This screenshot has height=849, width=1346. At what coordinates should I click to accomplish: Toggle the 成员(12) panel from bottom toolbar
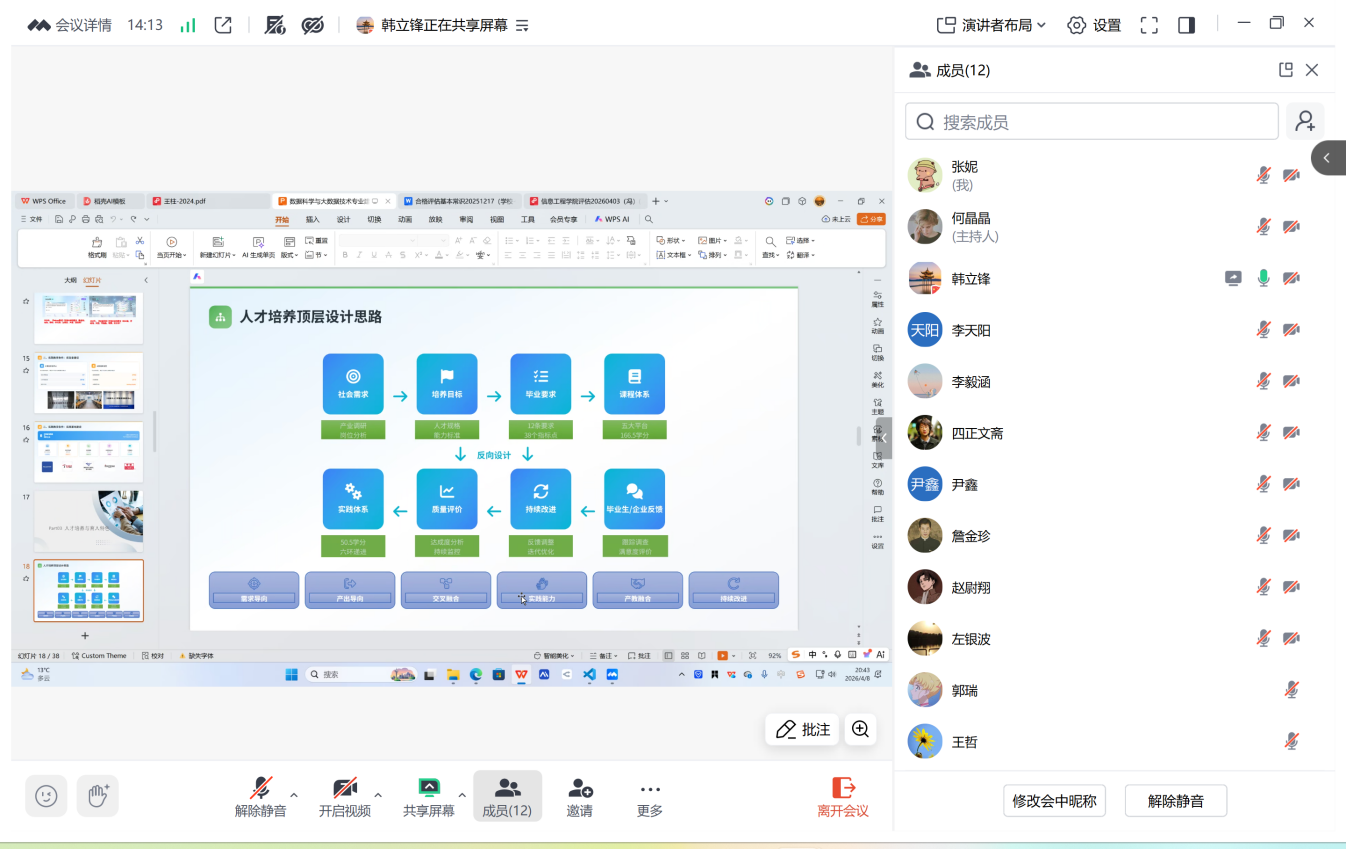click(507, 796)
